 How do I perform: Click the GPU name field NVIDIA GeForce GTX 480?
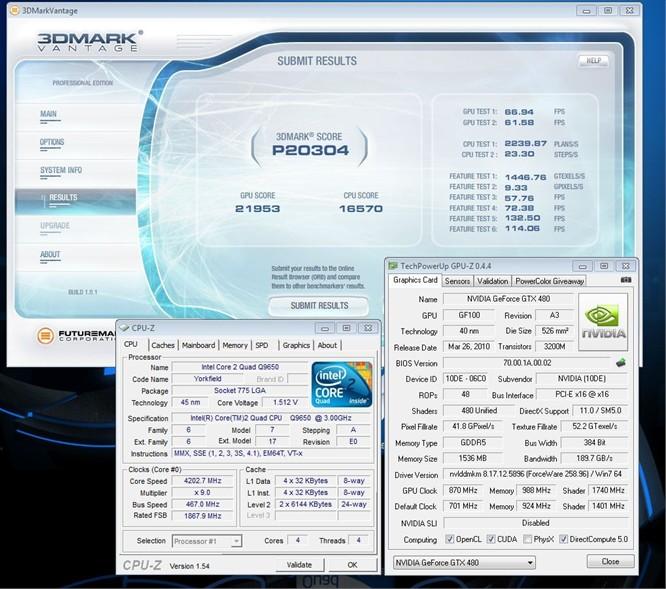(508, 299)
